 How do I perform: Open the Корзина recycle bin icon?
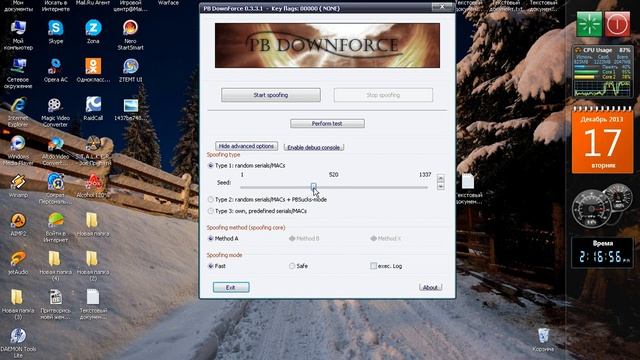pyautogui.click(x=543, y=340)
